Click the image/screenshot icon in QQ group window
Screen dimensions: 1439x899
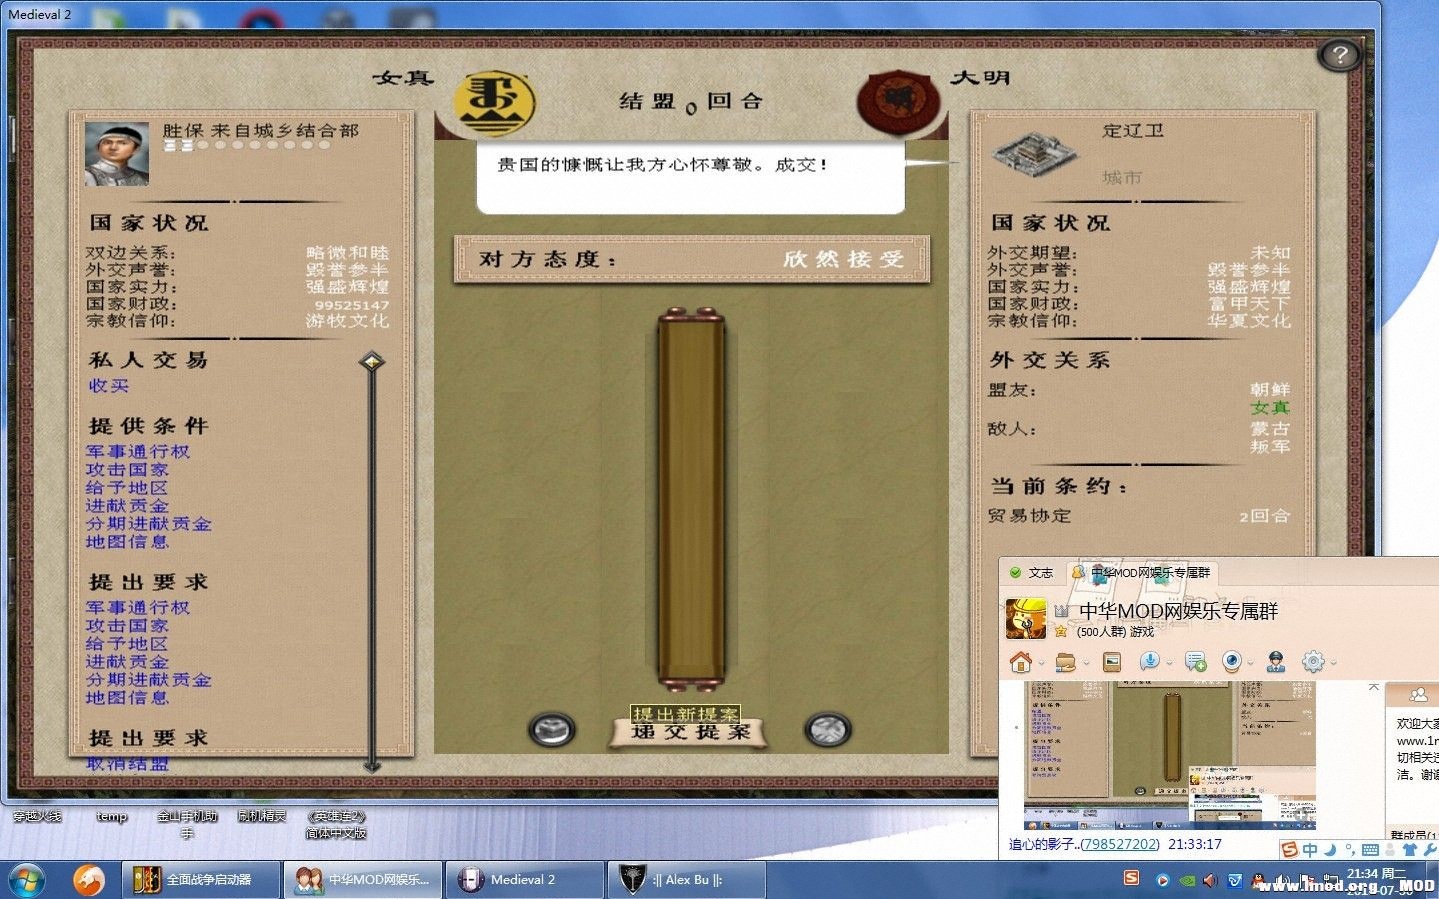point(1111,662)
